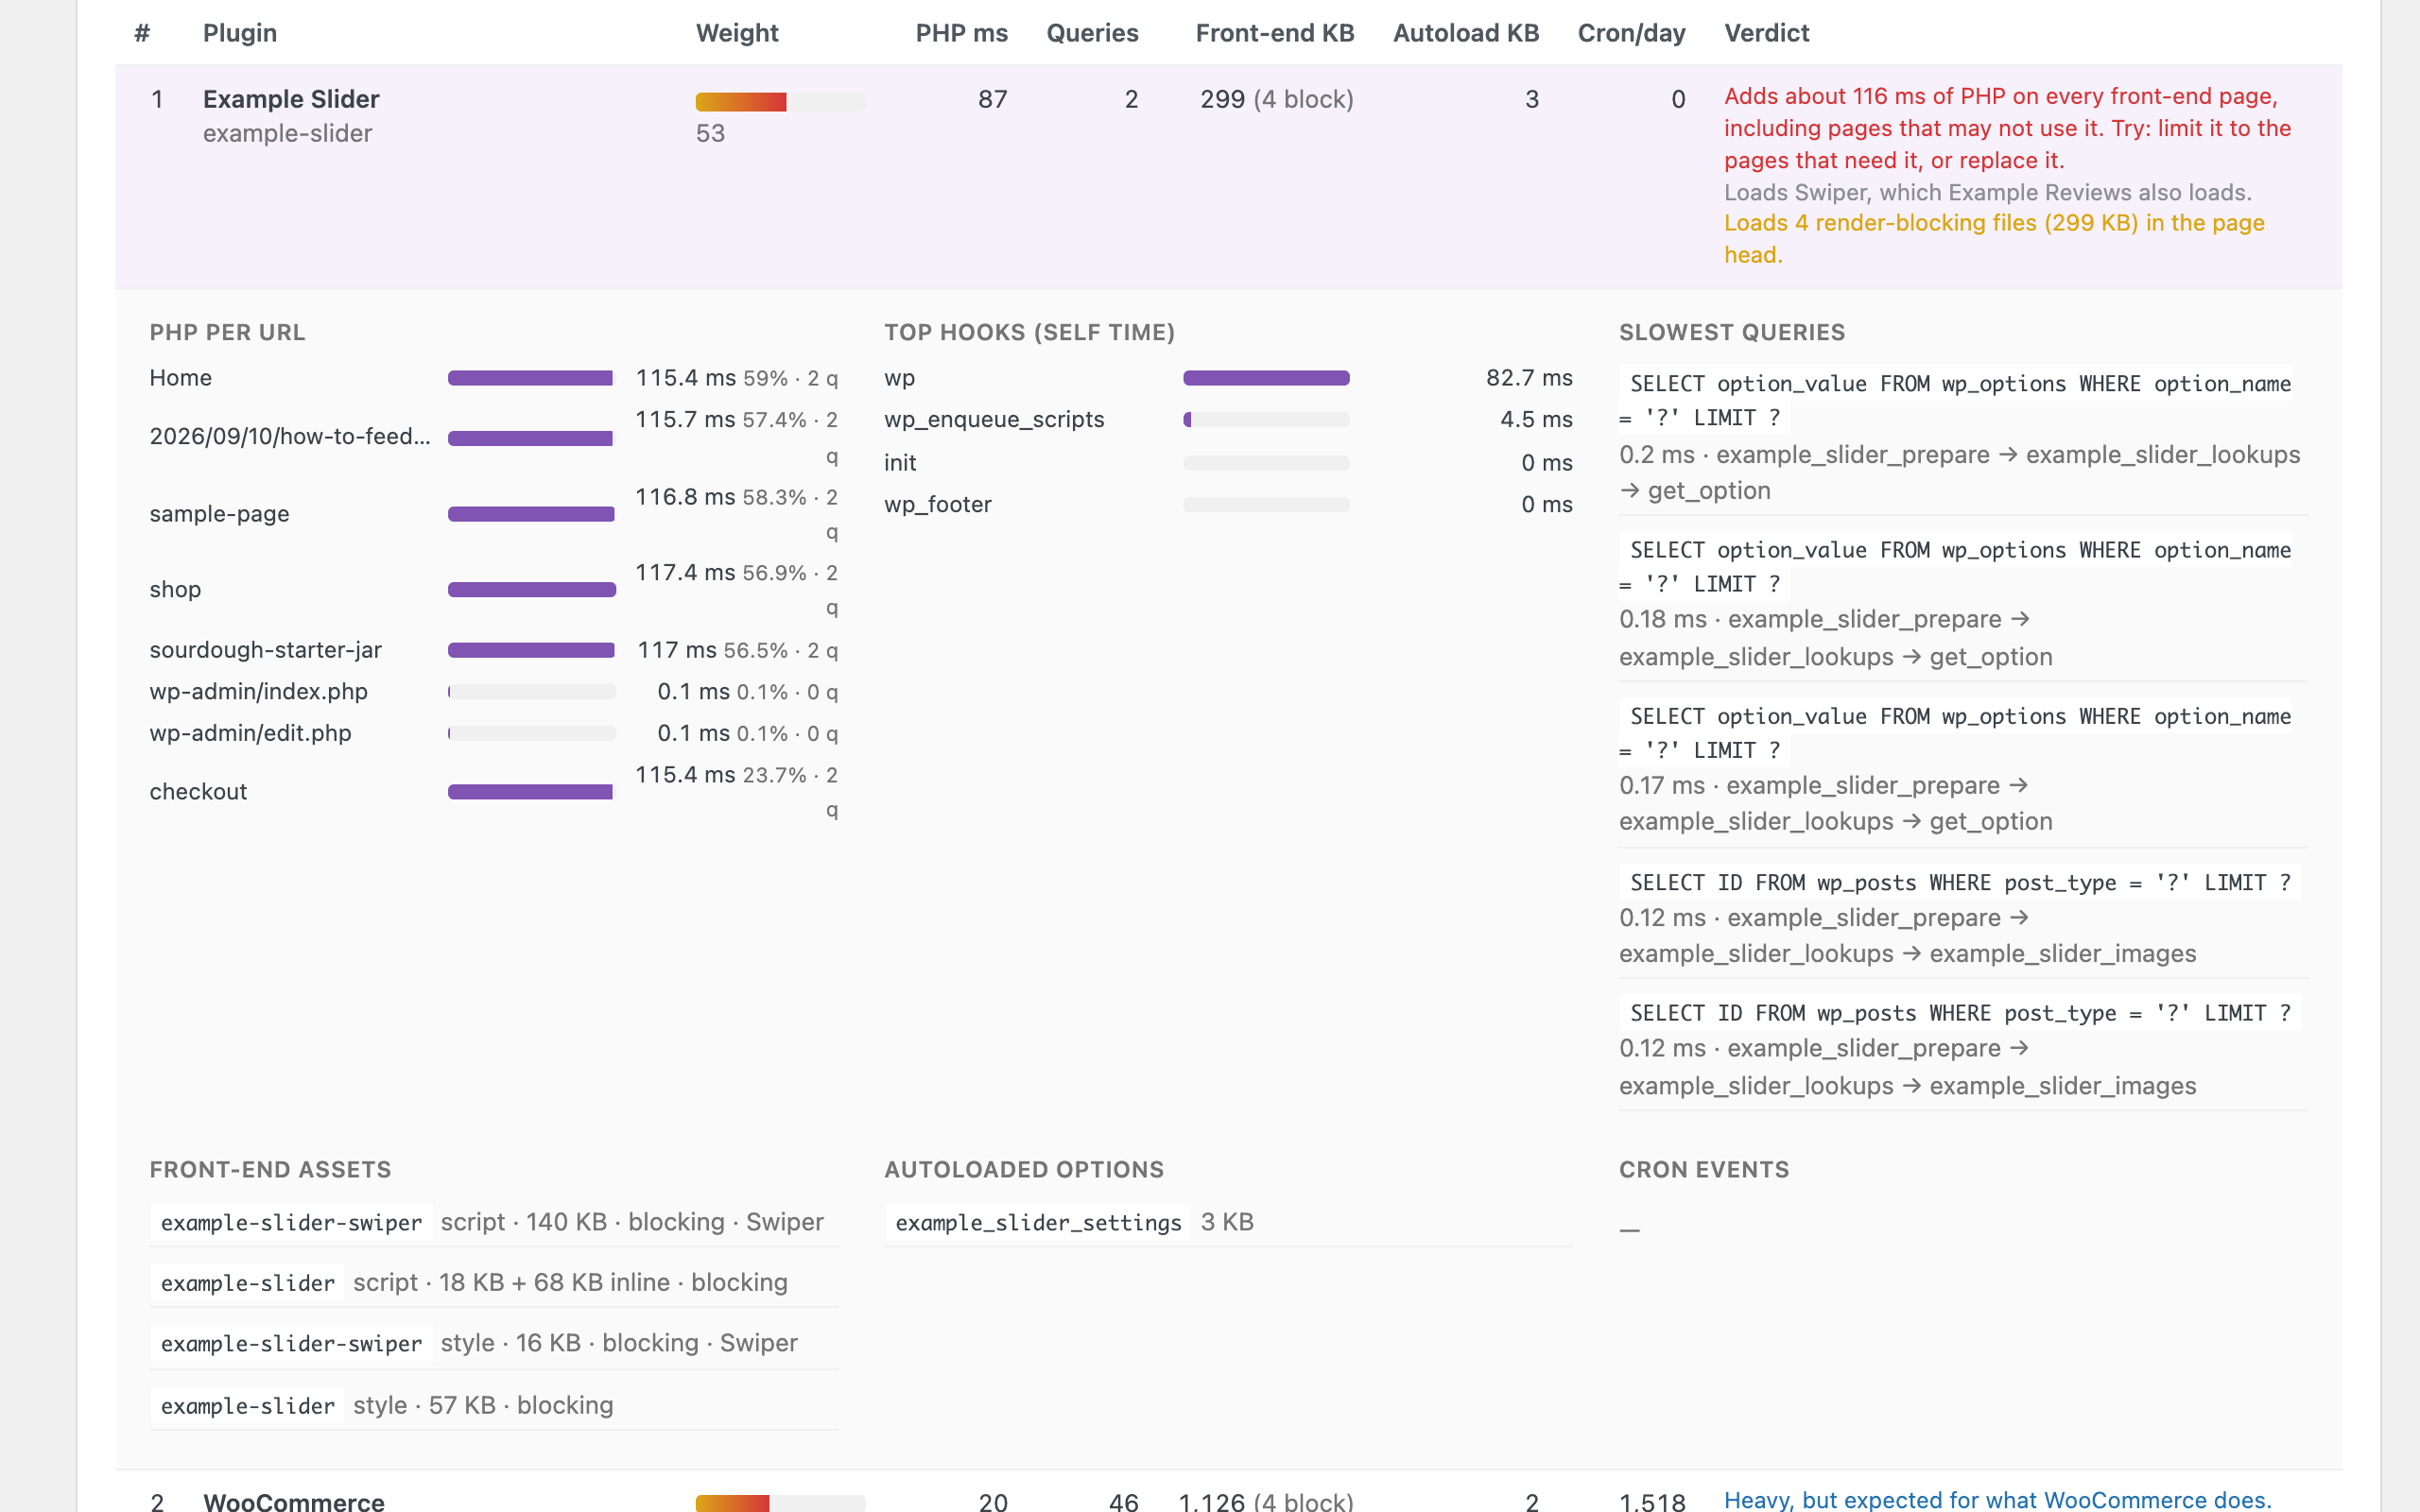The width and height of the screenshot is (2420, 1512).
Task: Click the 82.7 ms hook value
Action: tap(1529, 378)
